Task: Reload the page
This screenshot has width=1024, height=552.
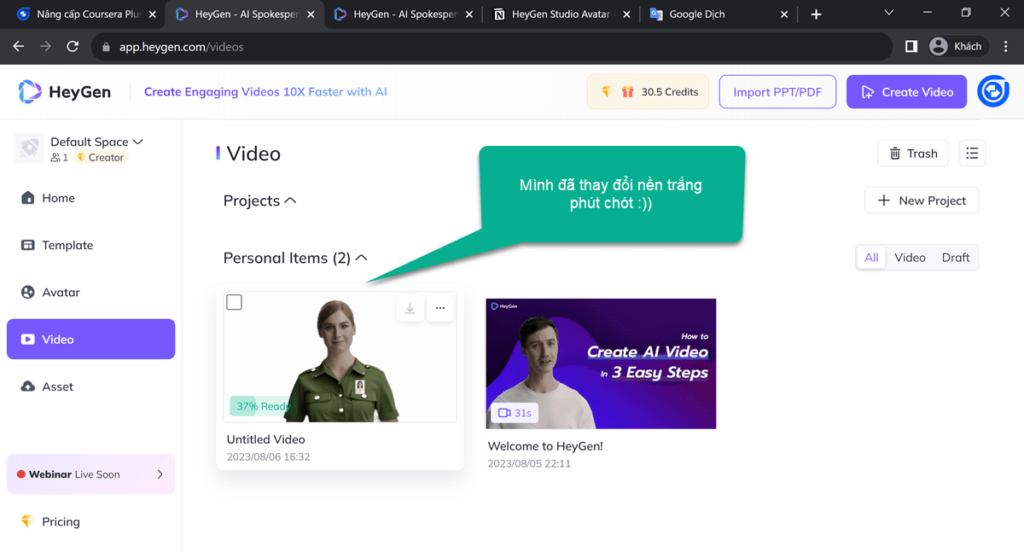Action: coord(72,46)
